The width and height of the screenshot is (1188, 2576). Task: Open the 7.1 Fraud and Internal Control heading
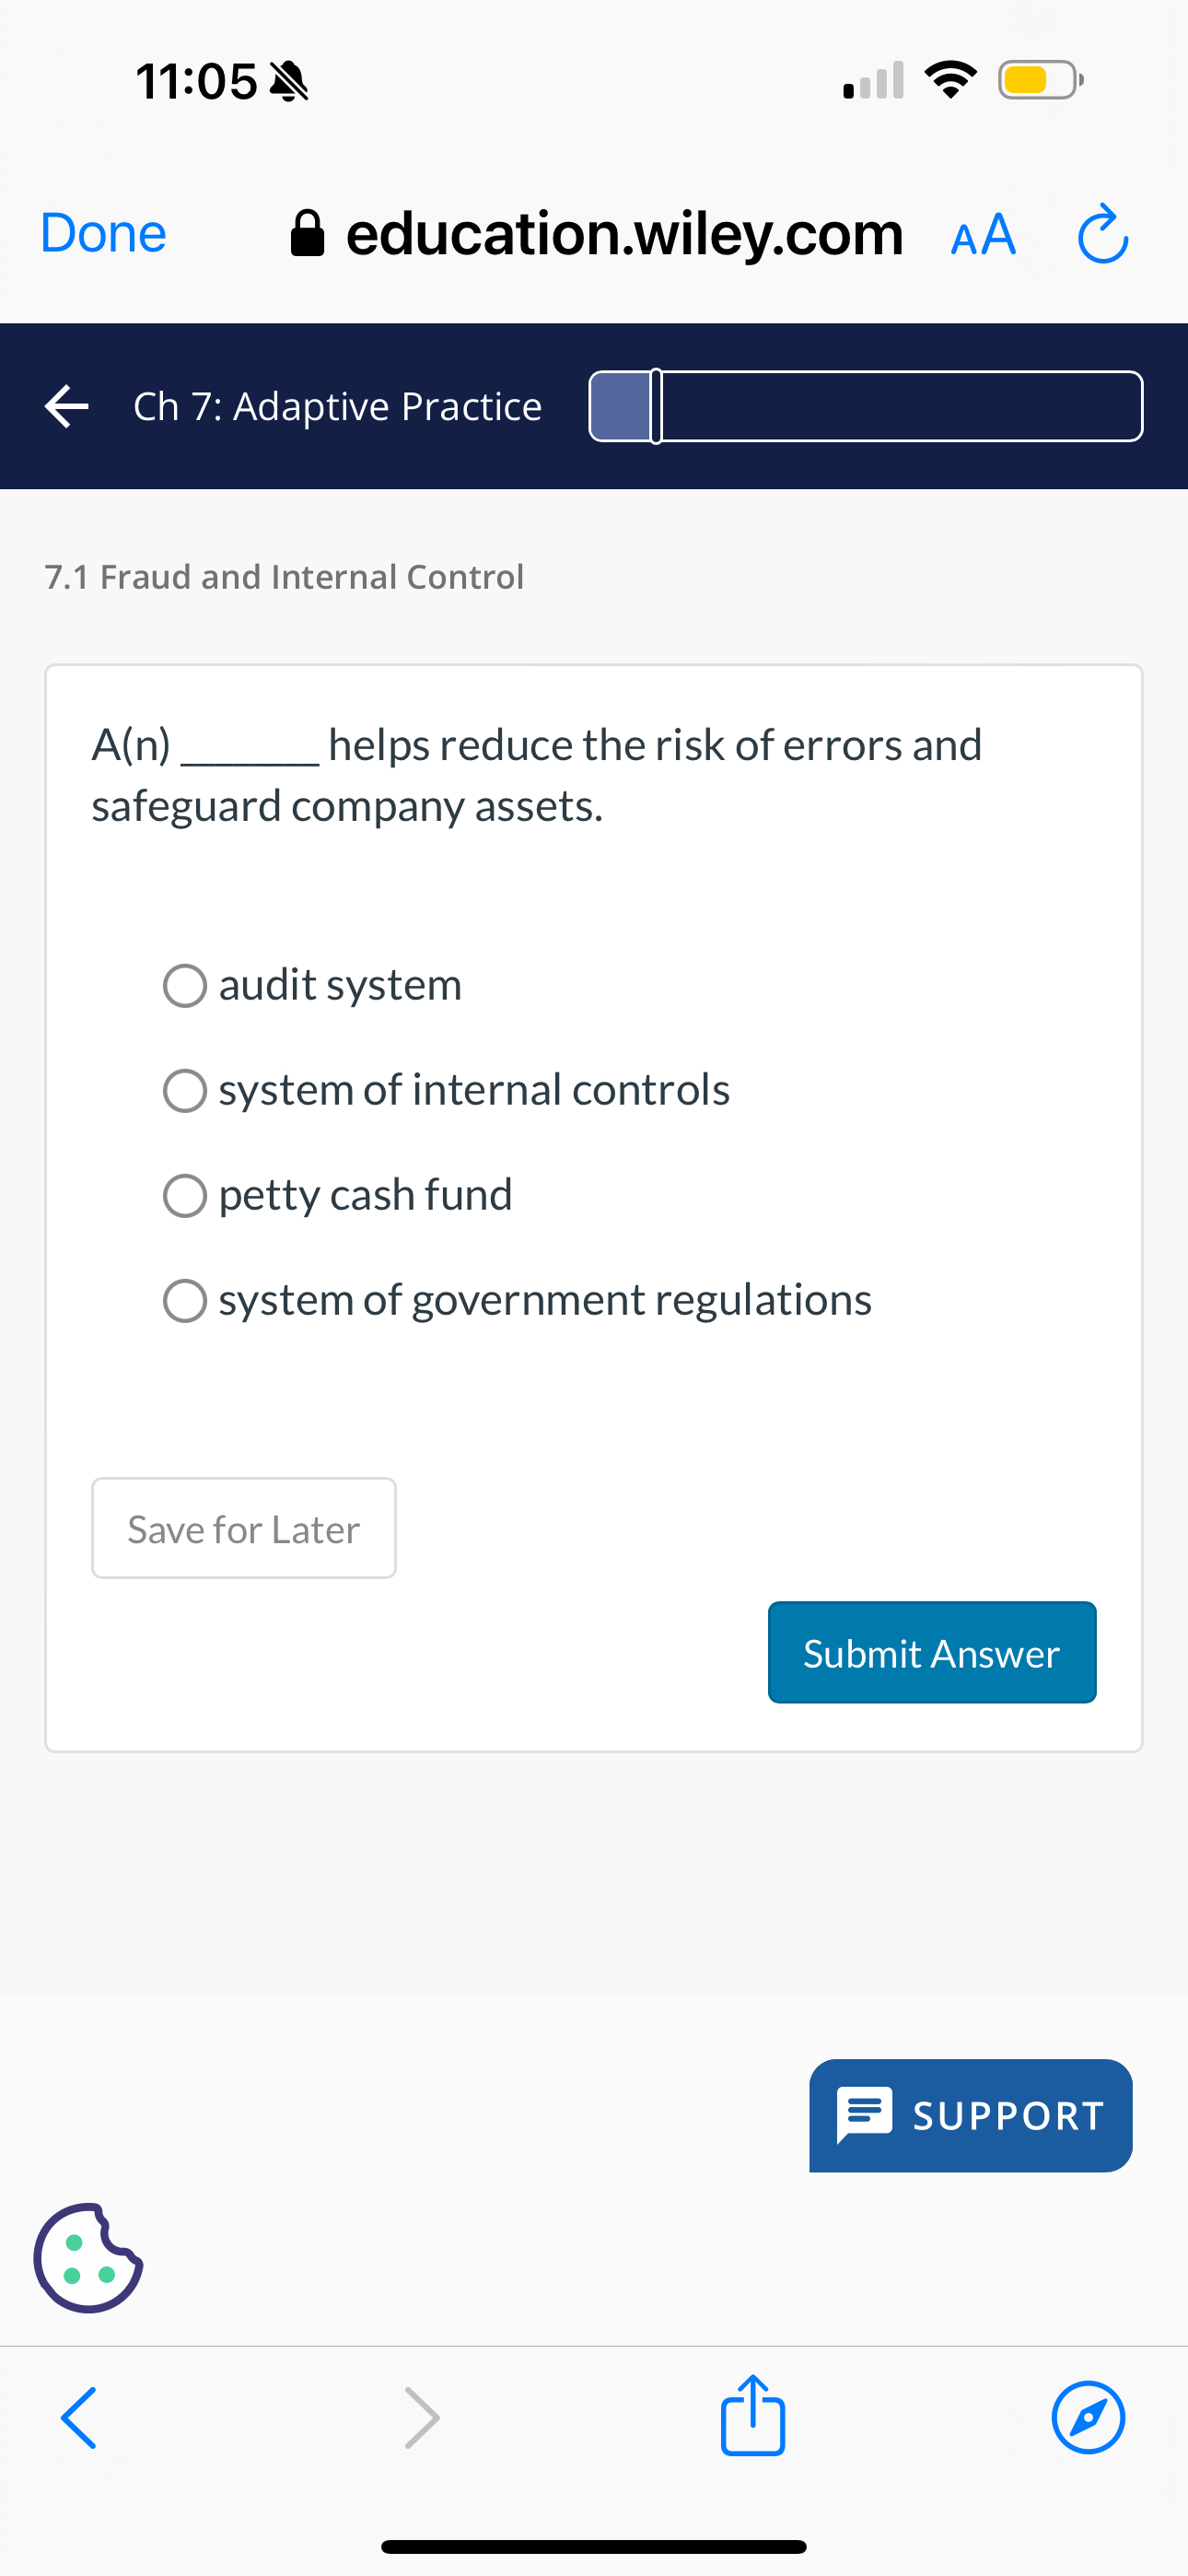(x=284, y=576)
